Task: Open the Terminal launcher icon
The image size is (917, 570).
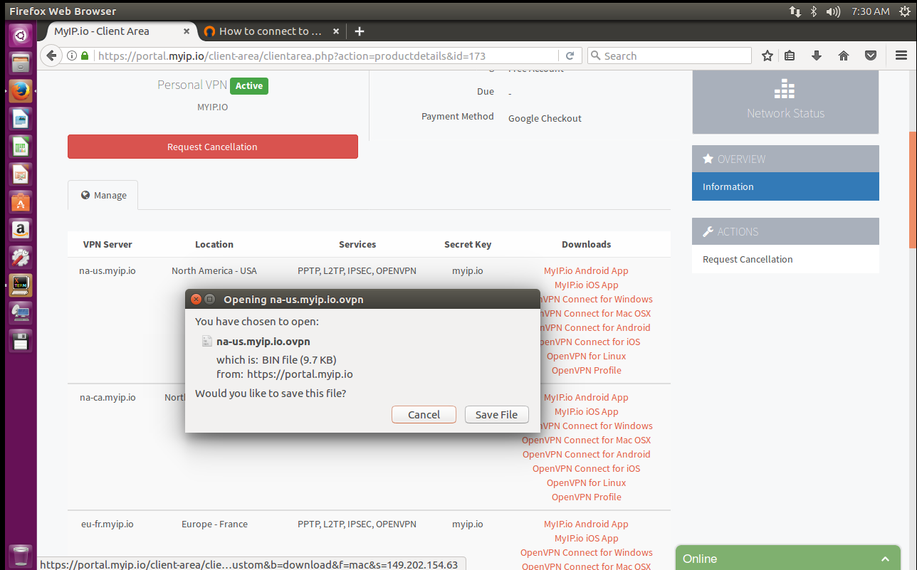Action: [20, 285]
